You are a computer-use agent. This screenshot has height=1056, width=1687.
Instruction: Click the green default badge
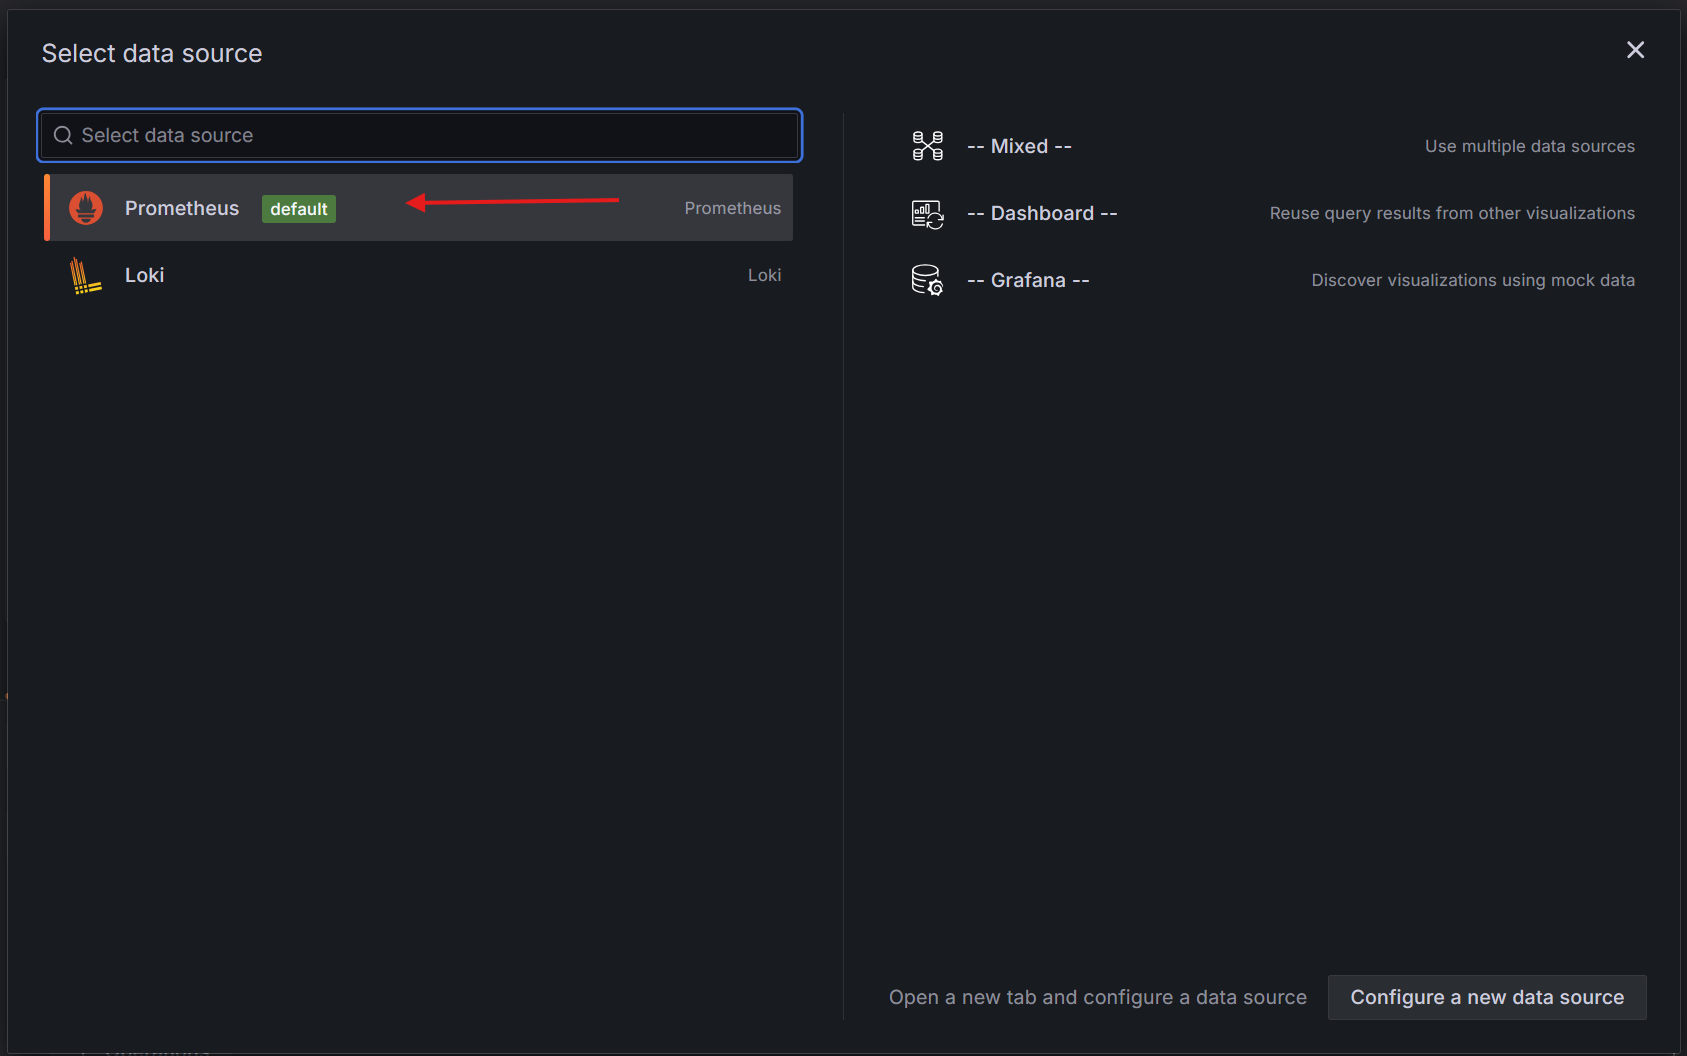298,209
